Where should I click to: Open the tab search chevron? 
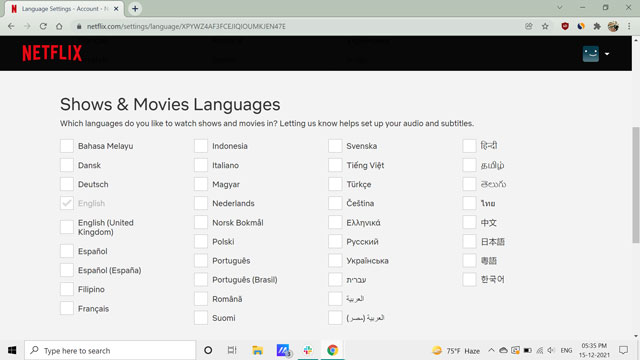[560, 7]
